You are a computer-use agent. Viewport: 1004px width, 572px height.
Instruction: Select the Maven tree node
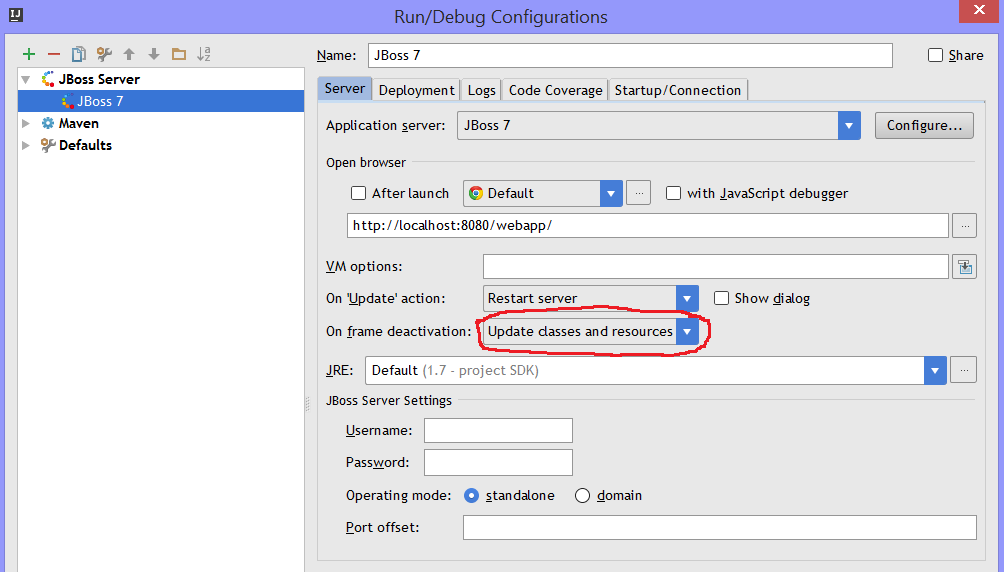pos(78,123)
